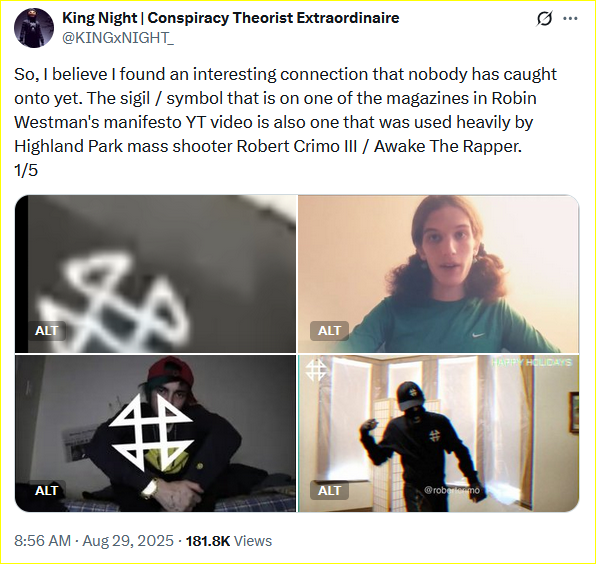Image resolution: width=596 pixels, height=564 pixels.
Task: Click the @robertcrimo watermark in the image
Action: point(452,490)
